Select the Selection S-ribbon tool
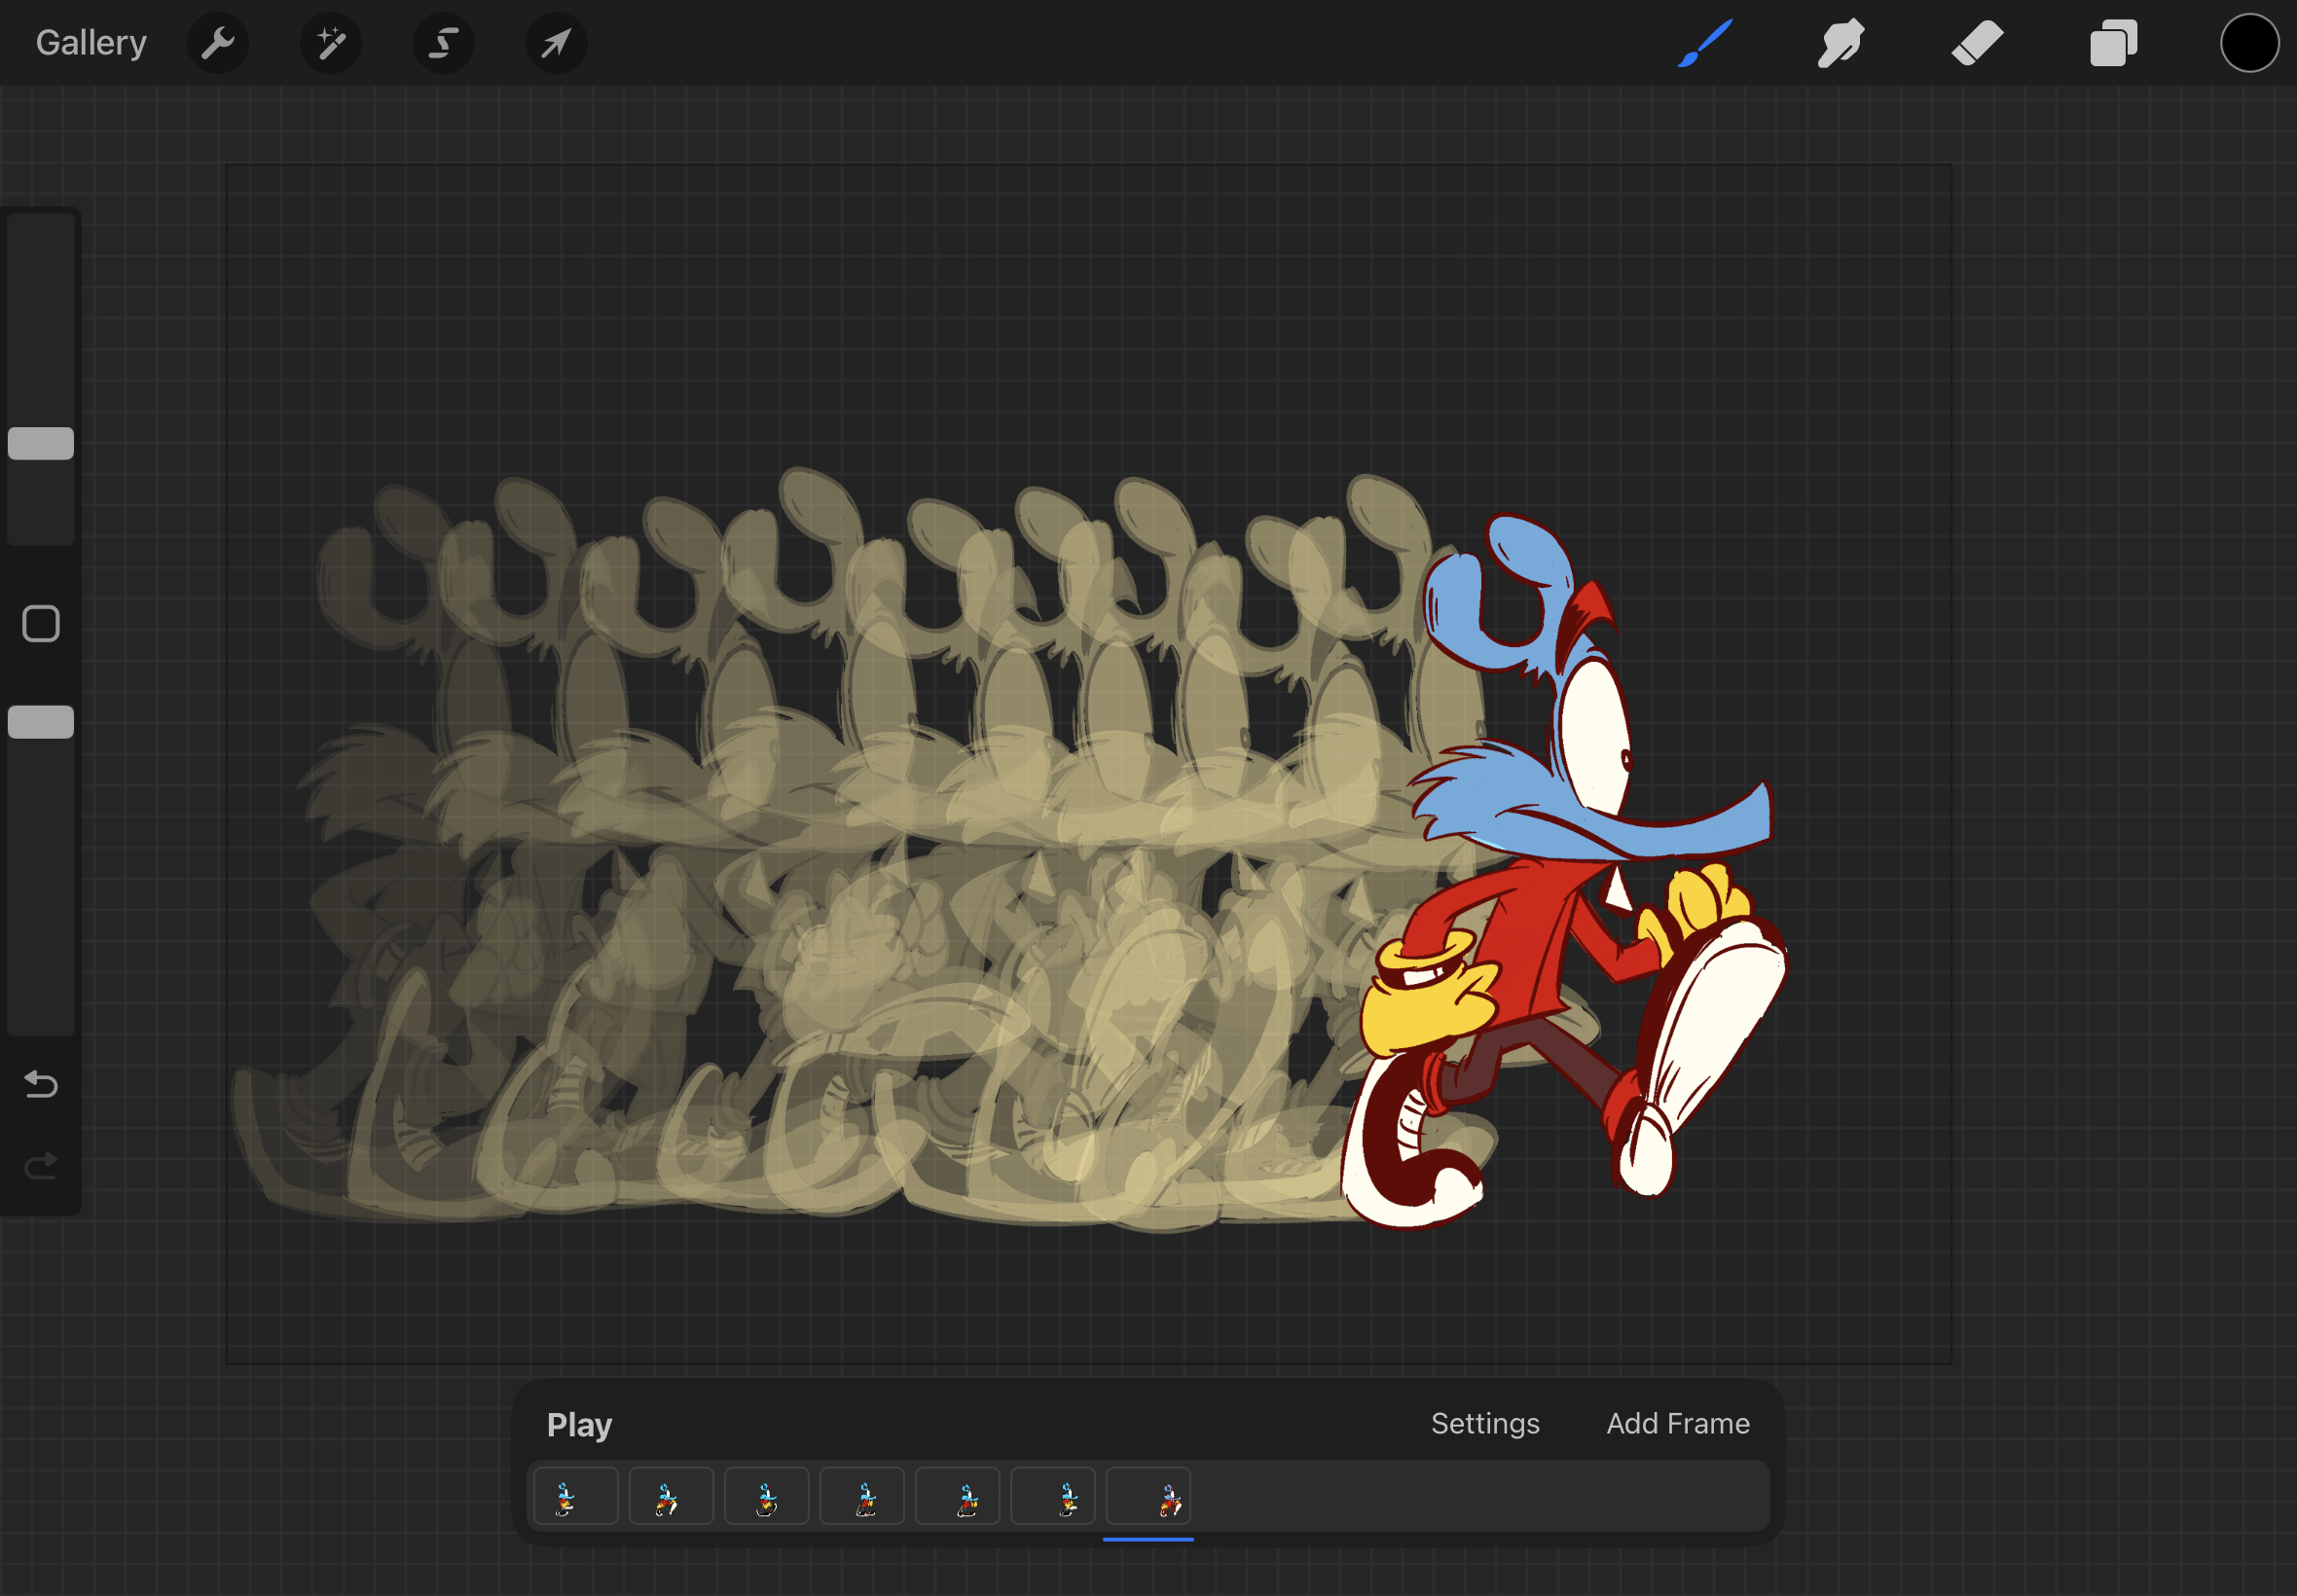Screen dimensions: 2297x1596 click(x=443, y=43)
